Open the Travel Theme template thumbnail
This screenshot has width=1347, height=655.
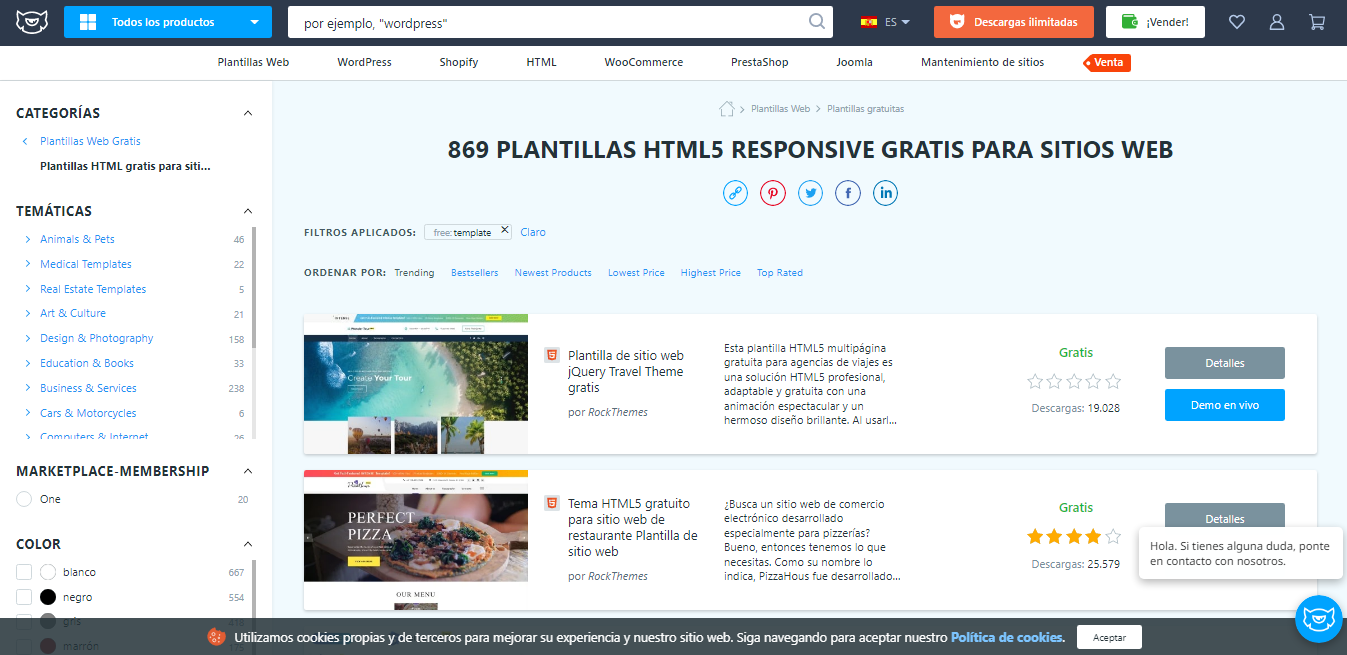(416, 384)
